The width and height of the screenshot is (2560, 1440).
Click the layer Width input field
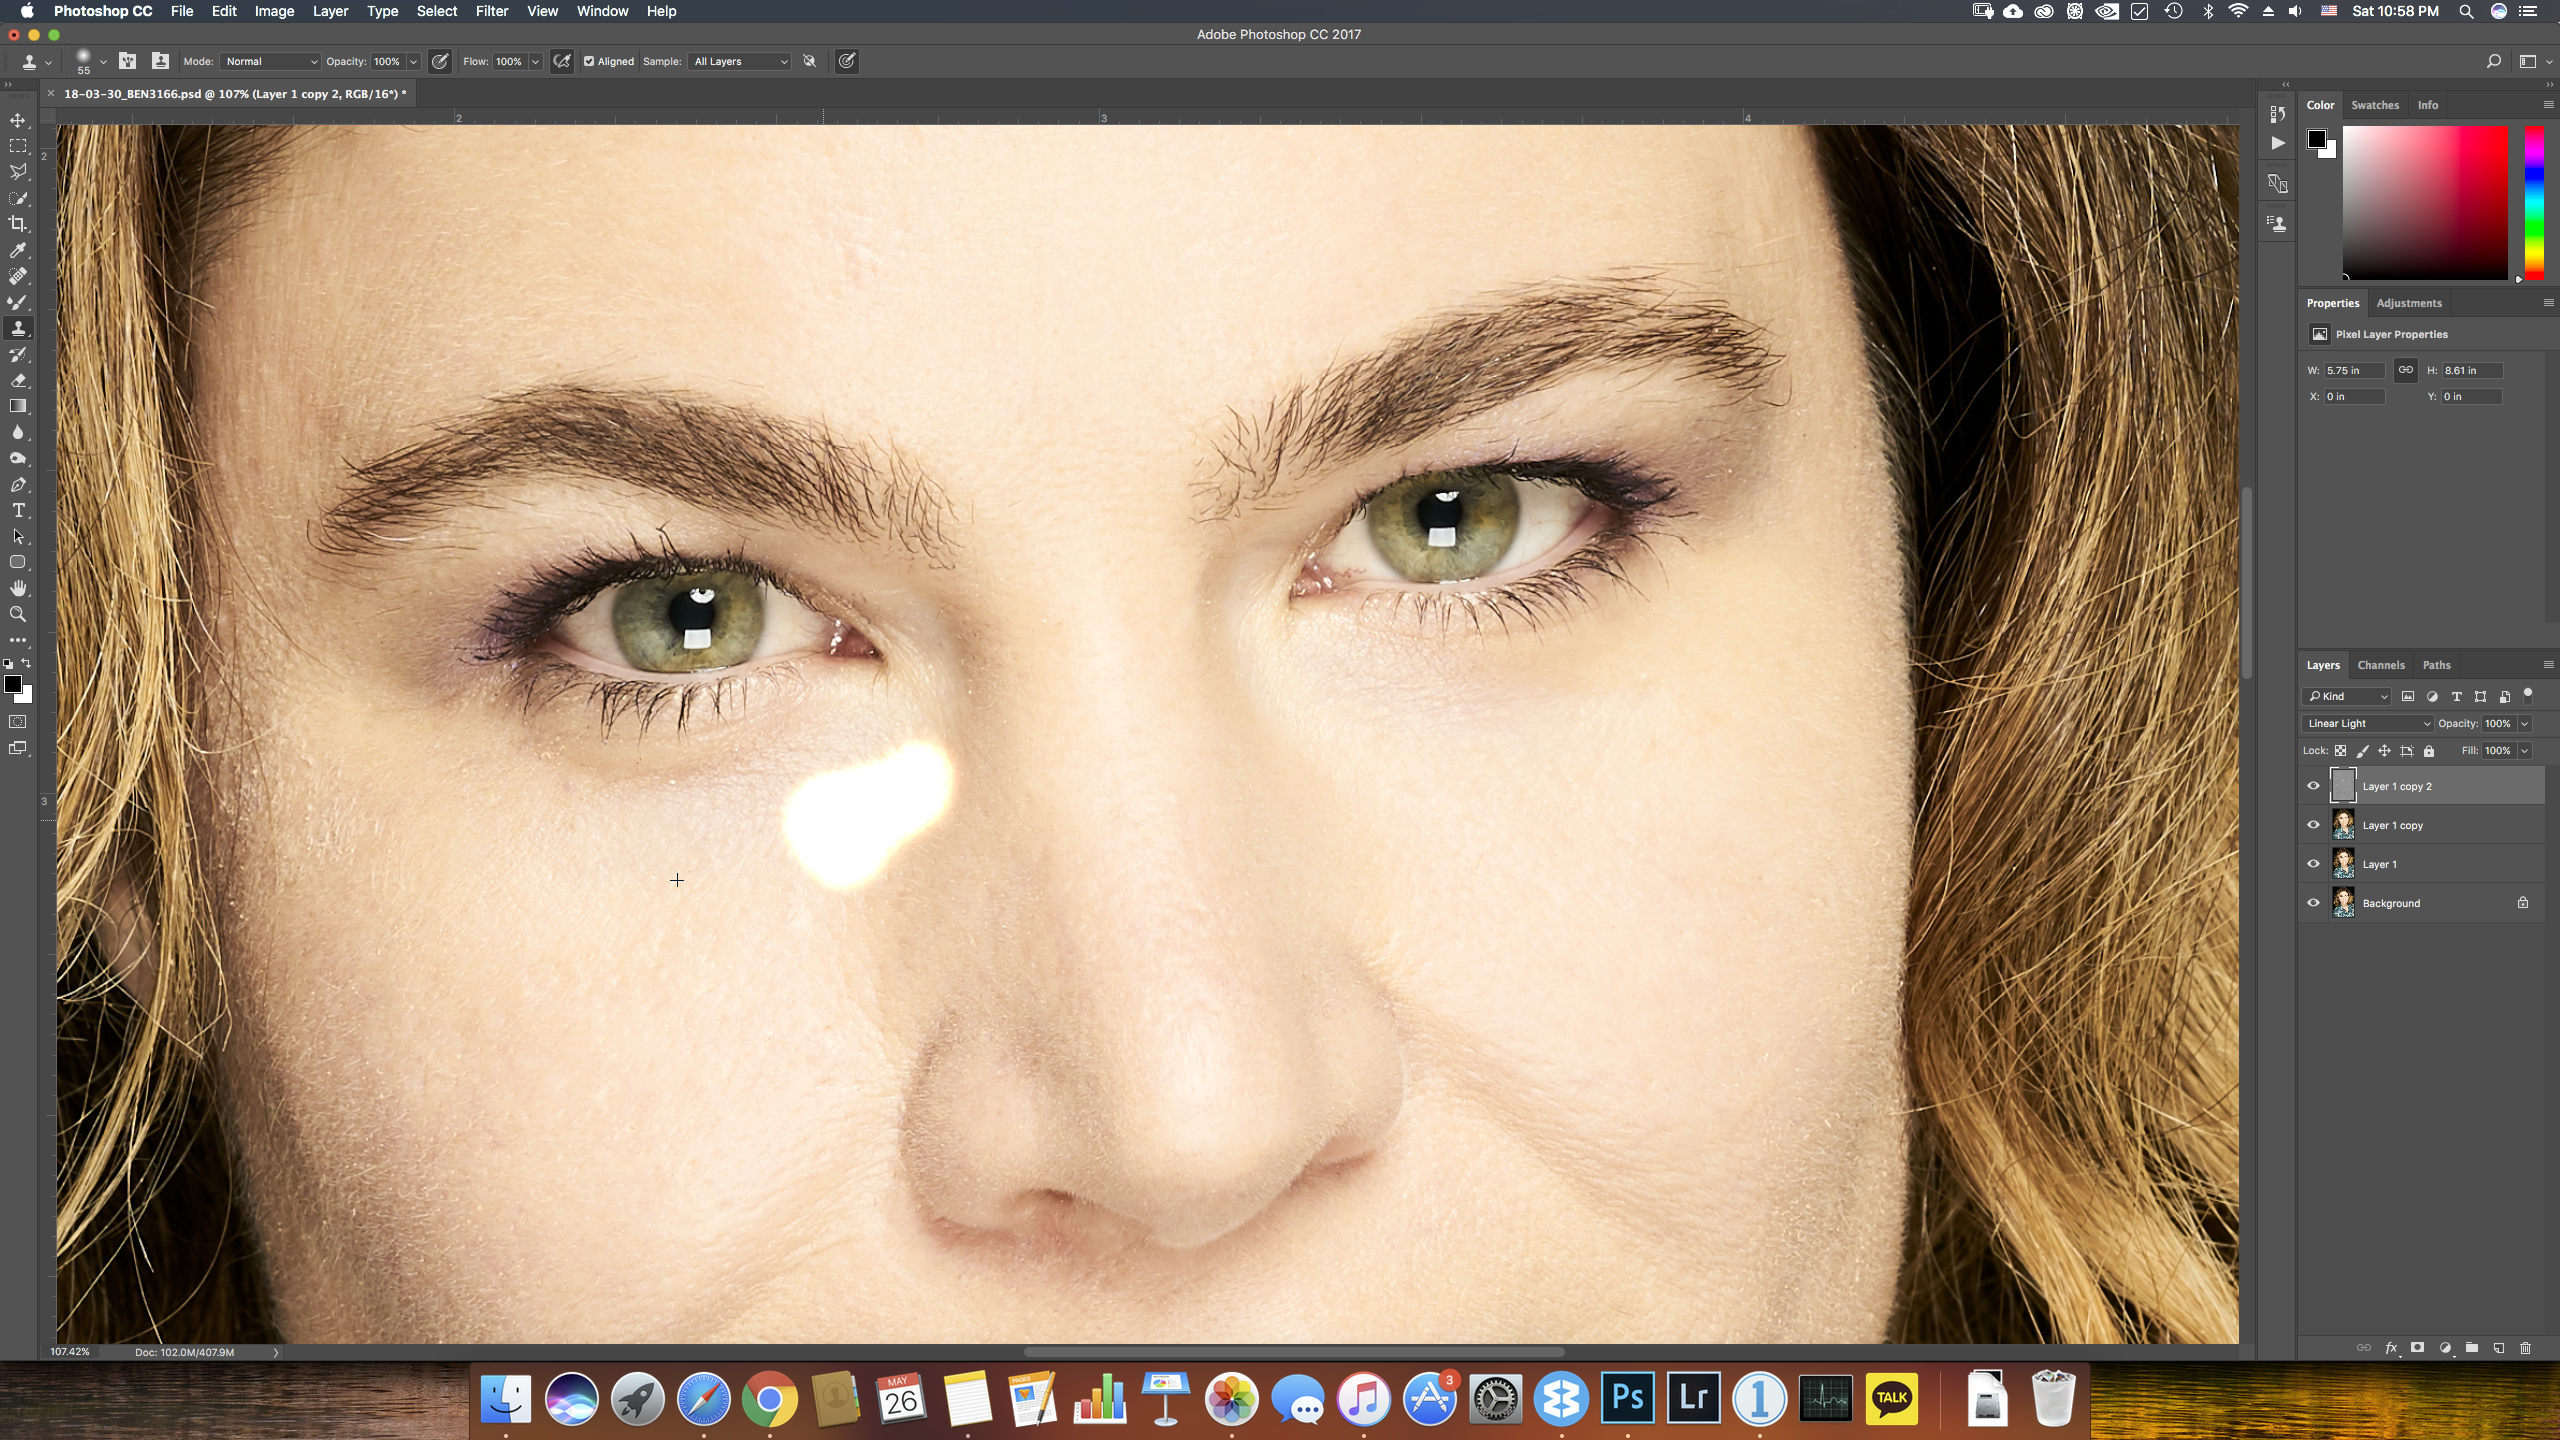click(2353, 370)
